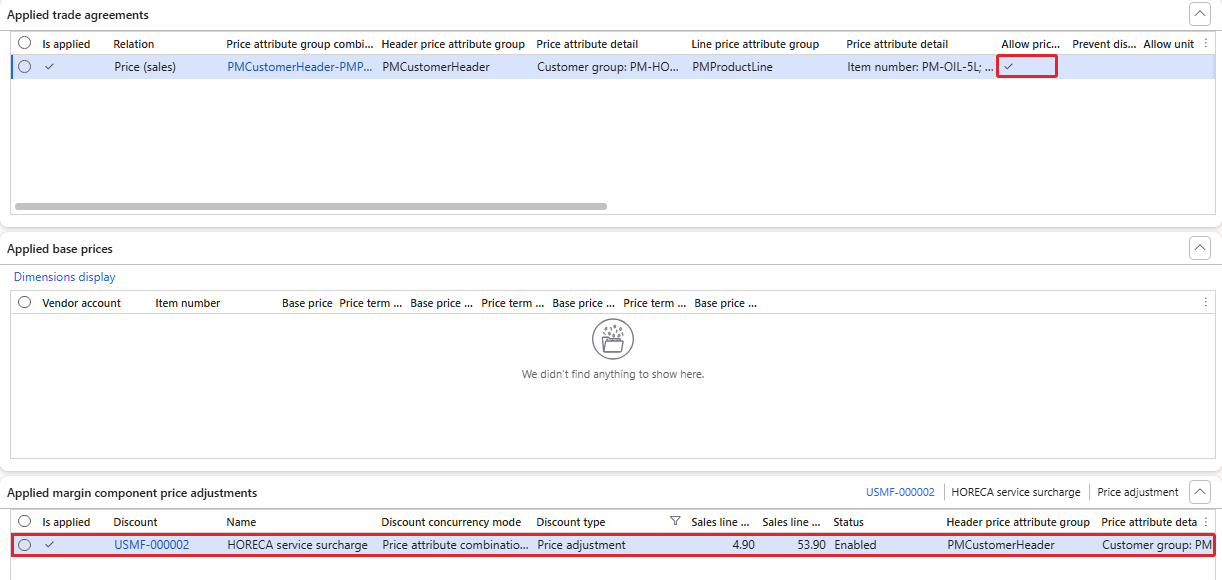Open PMCustomerHeader-PMP... combination link

coord(300,67)
